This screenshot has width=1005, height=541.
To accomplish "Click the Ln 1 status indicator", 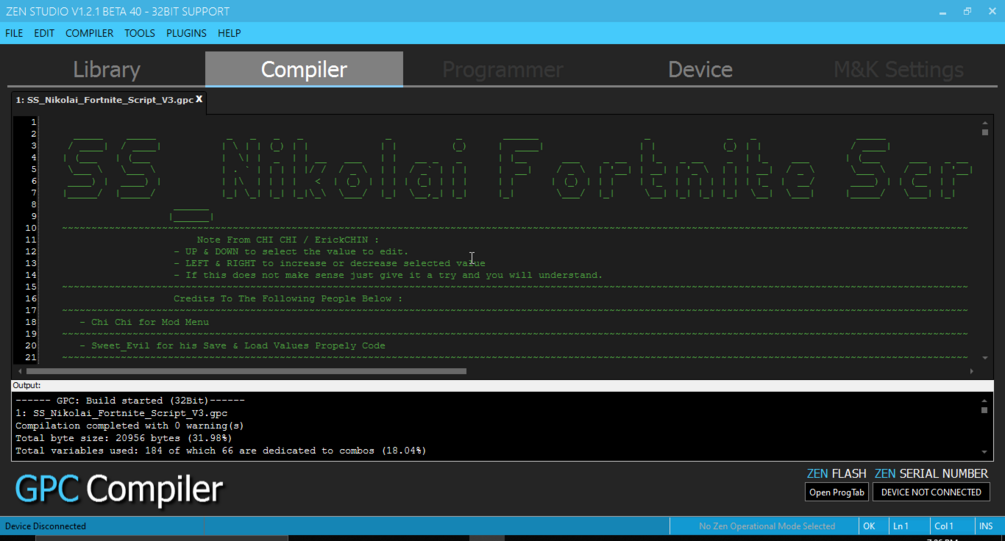I will pos(901,526).
